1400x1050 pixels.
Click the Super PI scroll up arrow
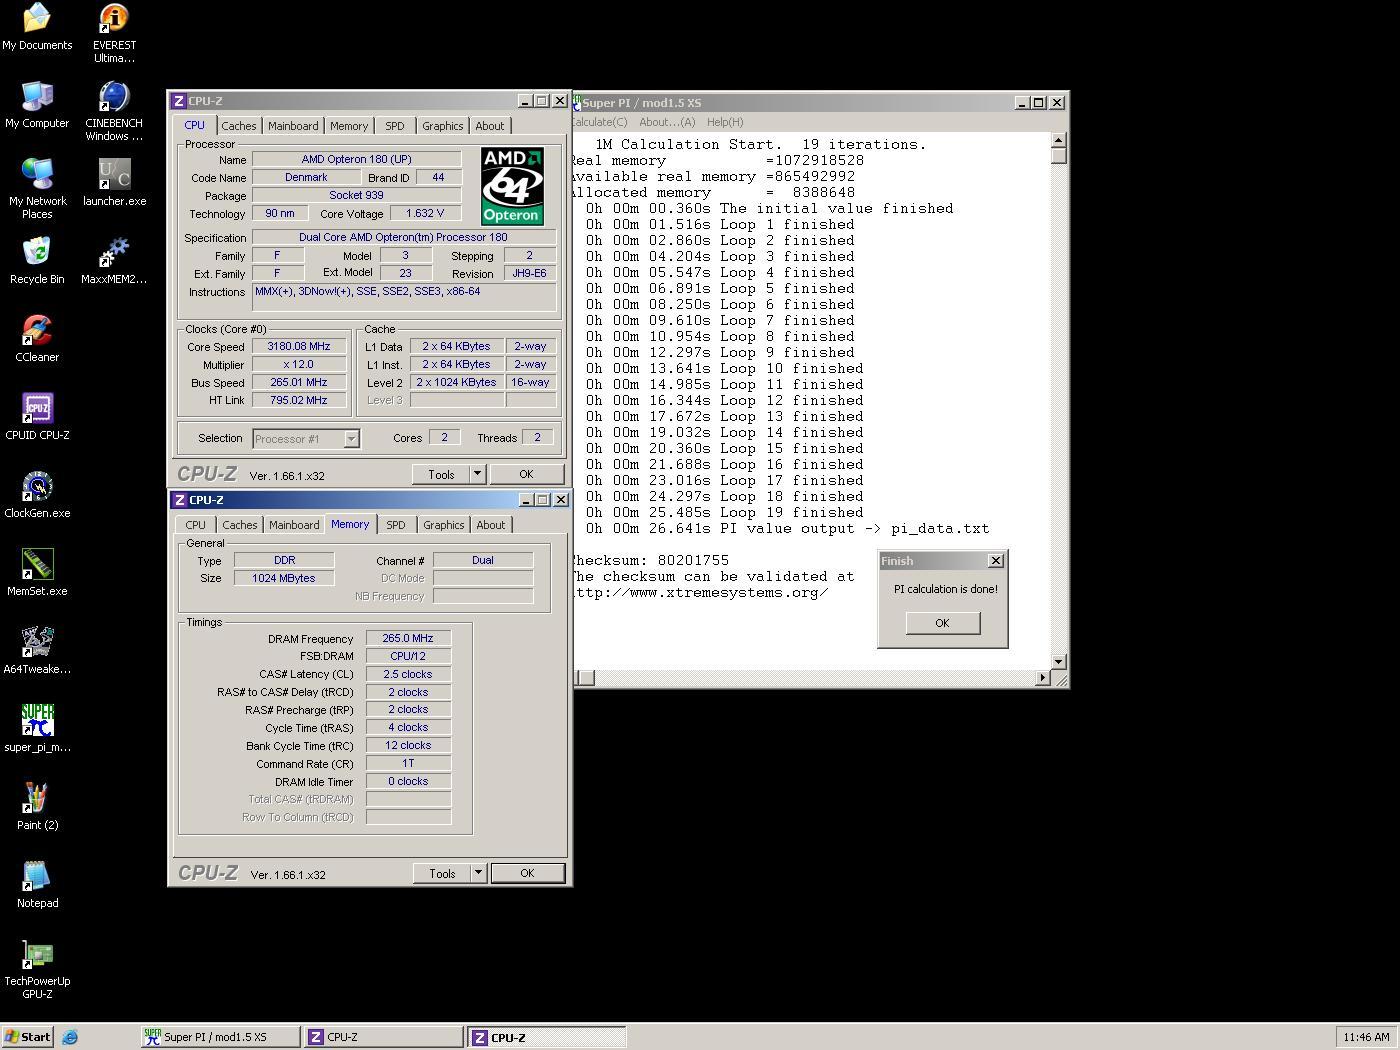pos(1059,140)
